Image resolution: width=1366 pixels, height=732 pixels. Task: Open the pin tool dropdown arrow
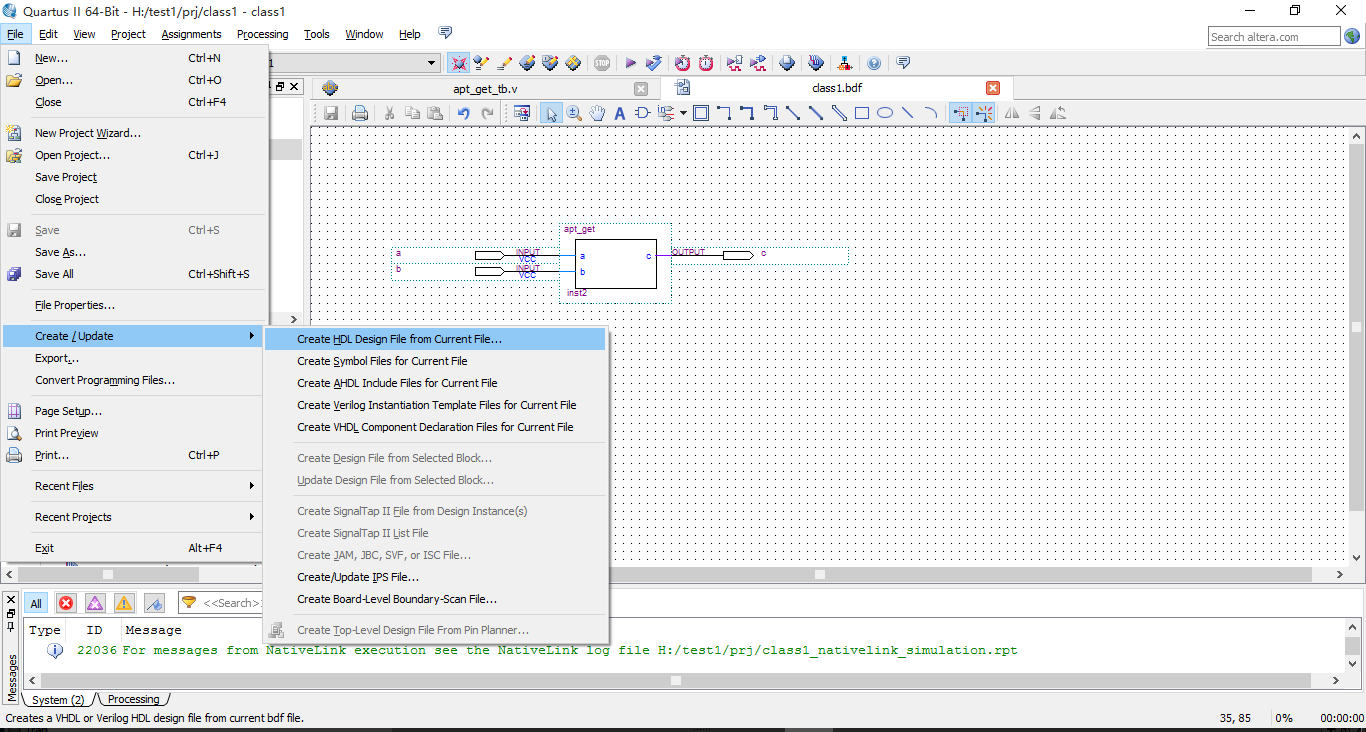pyautogui.click(x=683, y=113)
